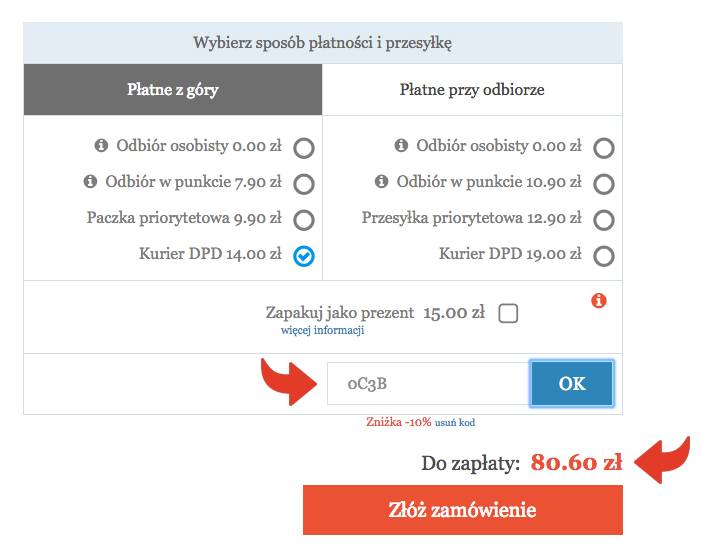Switch to Płatne z góry tab
702x557 pixels.
(173, 90)
